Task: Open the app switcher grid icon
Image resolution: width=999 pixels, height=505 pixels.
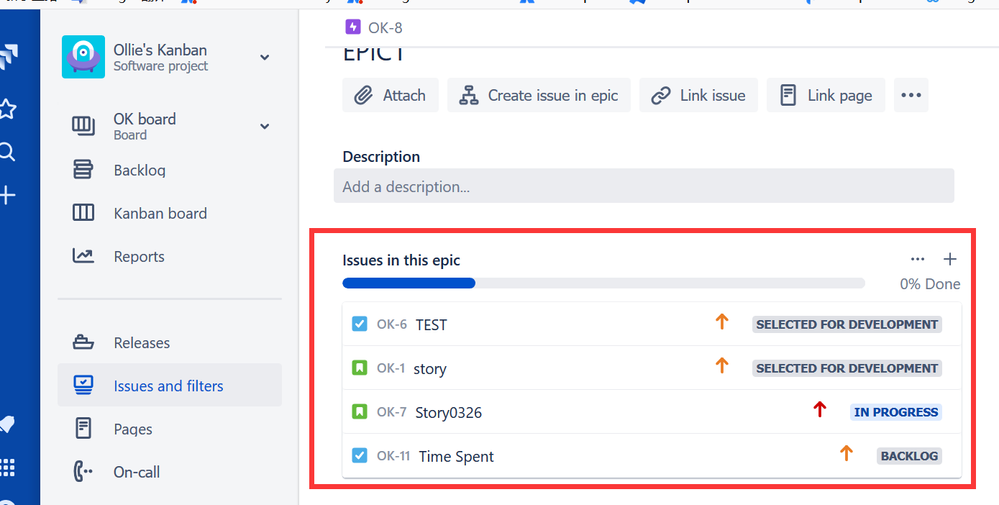Action: (6, 467)
